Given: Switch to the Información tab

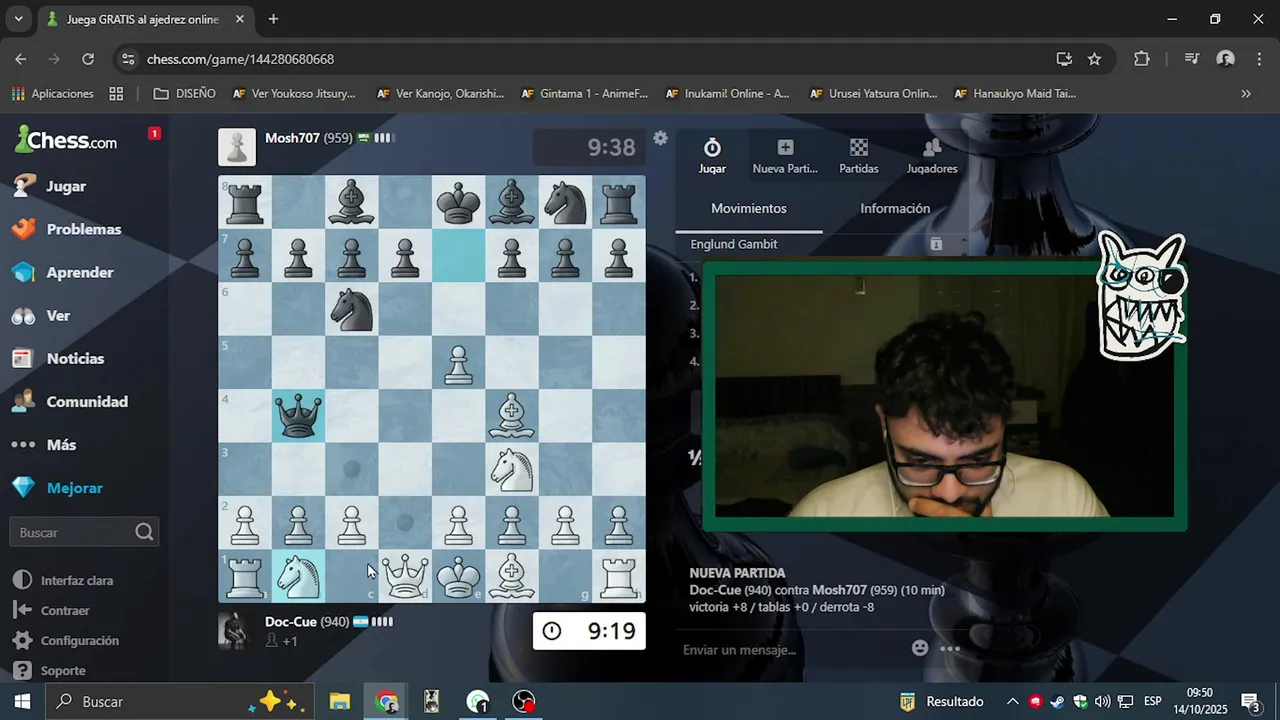Looking at the screenshot, I should pos(895,208).
